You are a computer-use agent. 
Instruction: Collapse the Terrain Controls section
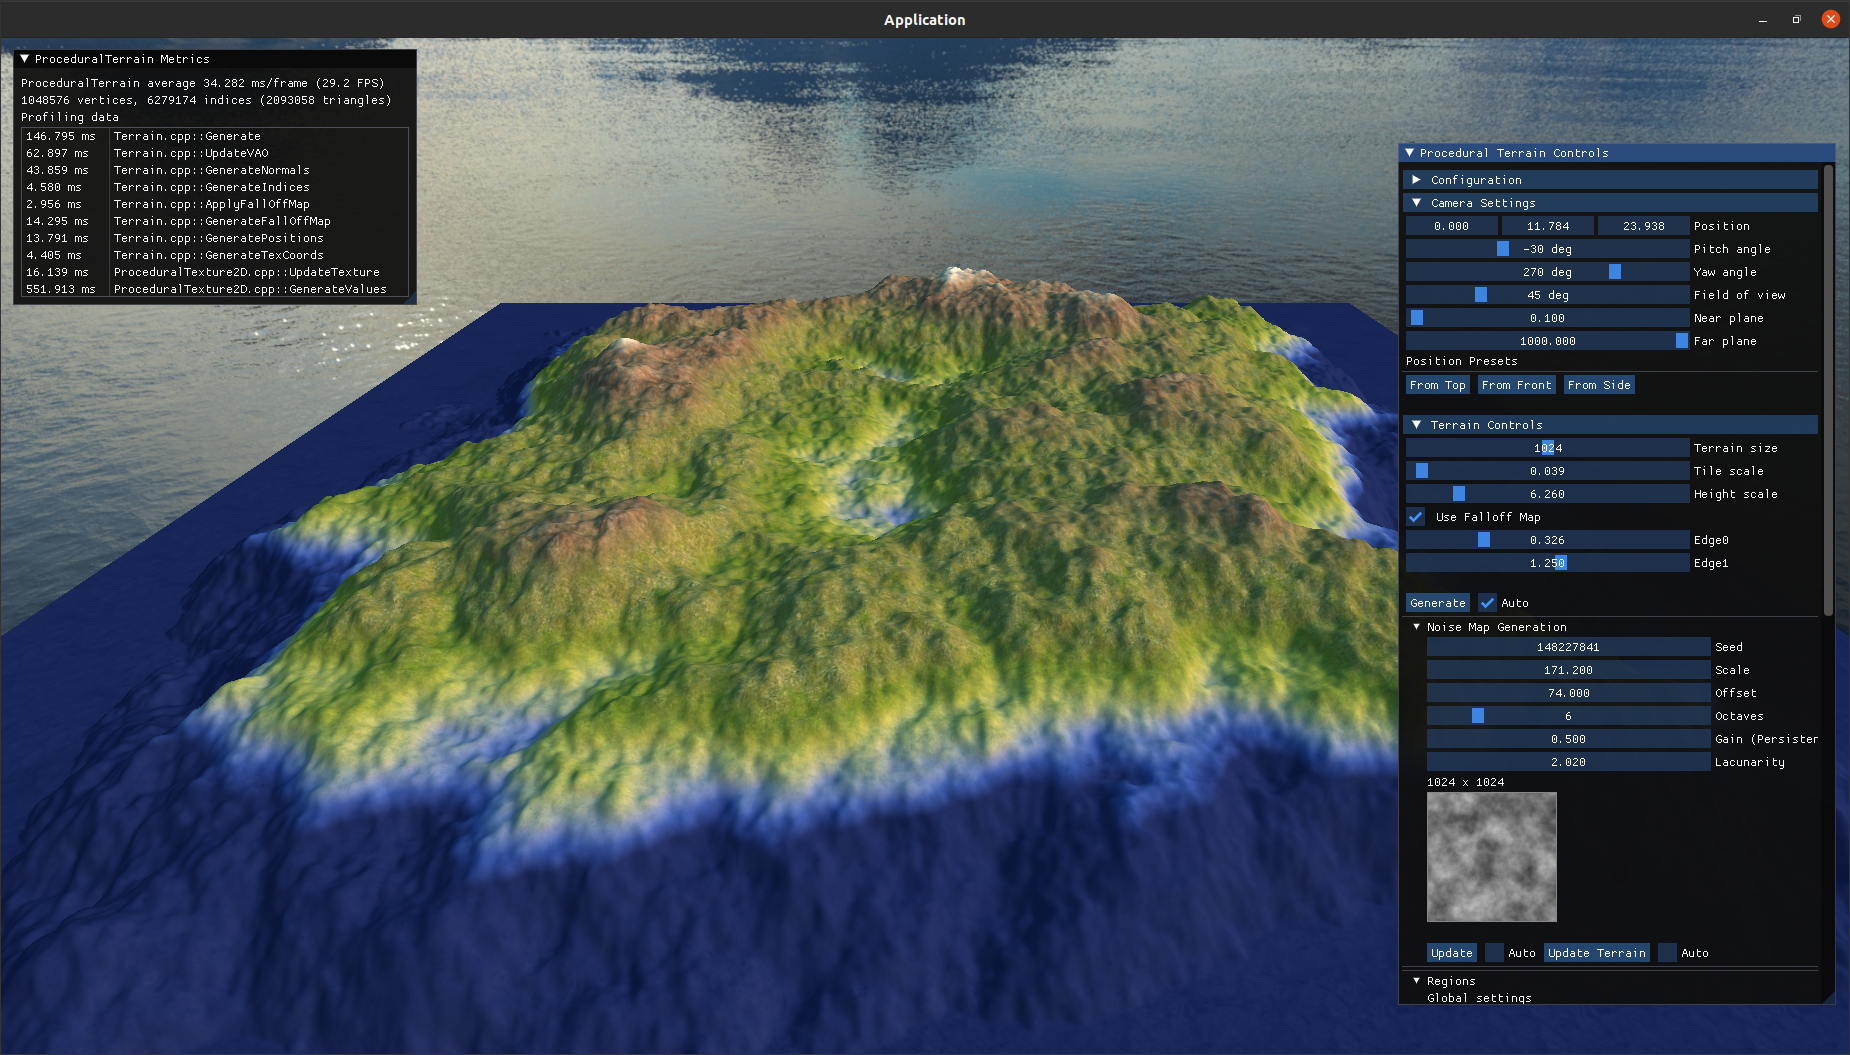point(1611,425)
